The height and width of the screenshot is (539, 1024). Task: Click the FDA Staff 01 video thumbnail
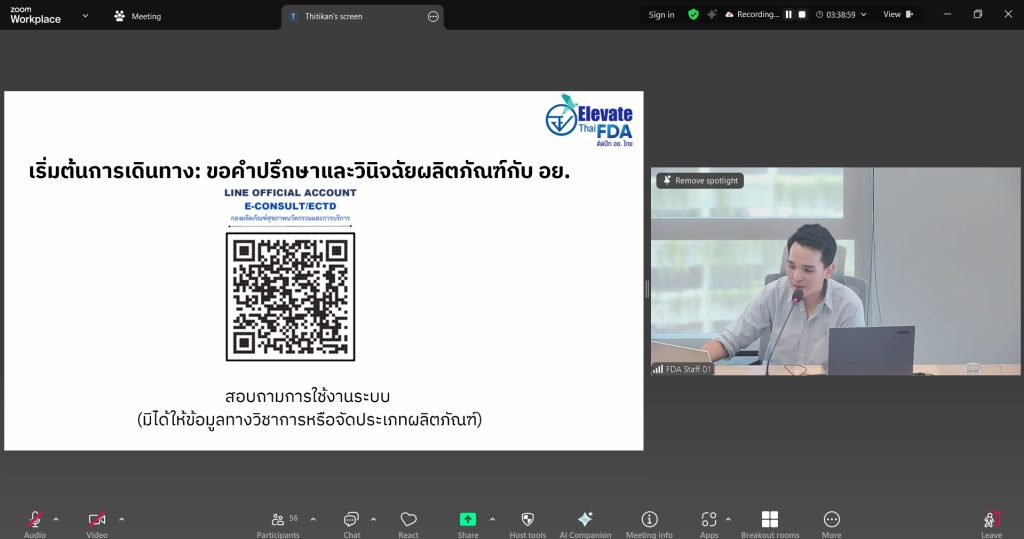point(835,271)
